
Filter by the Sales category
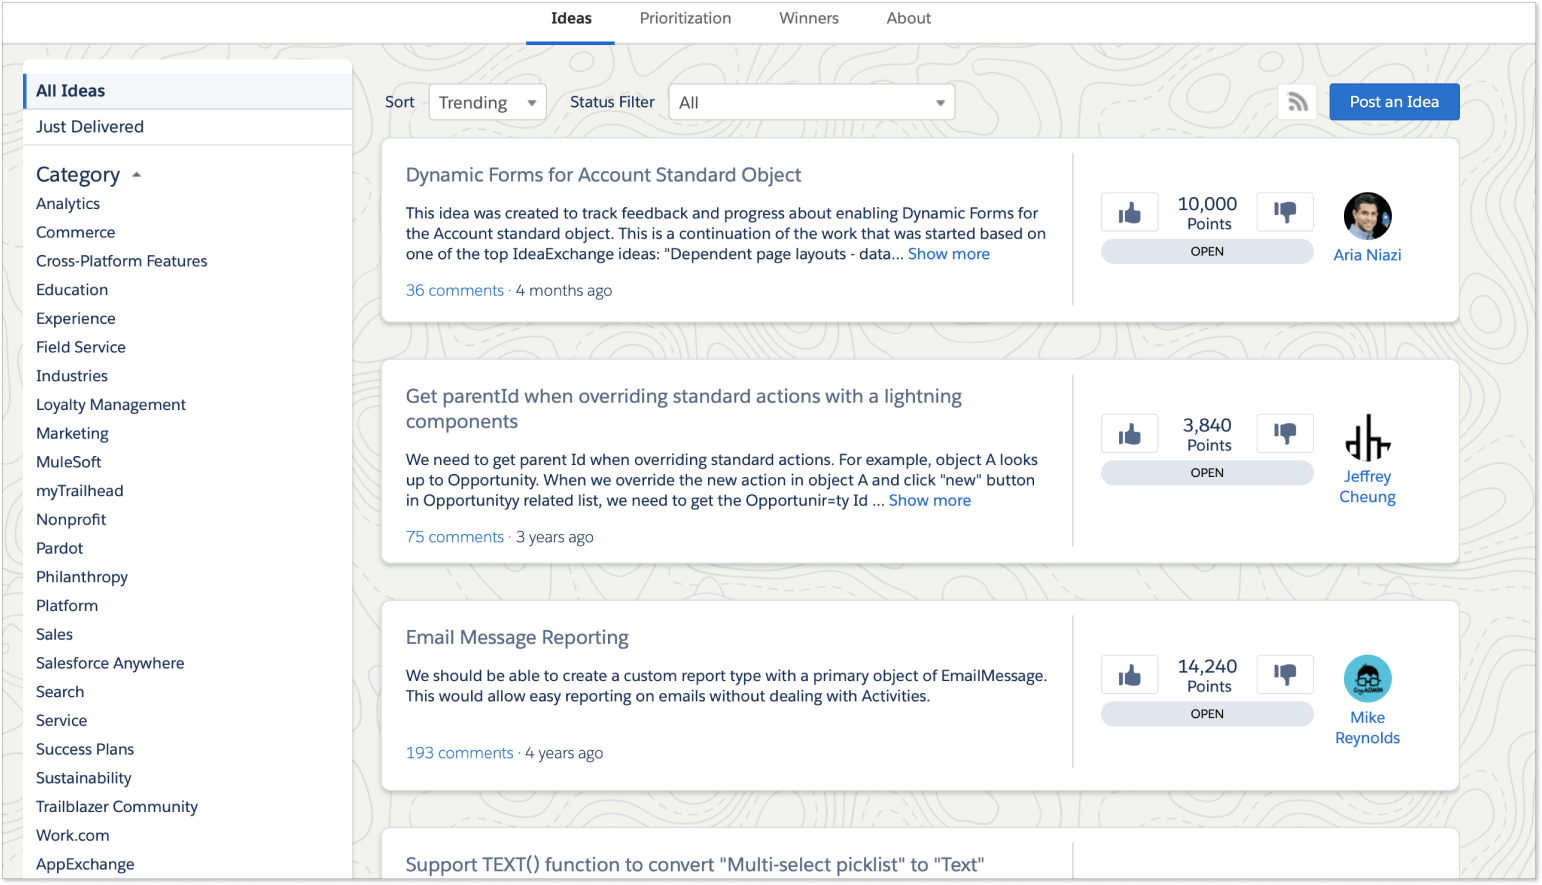pyautogui.click(x=54, y=635)
